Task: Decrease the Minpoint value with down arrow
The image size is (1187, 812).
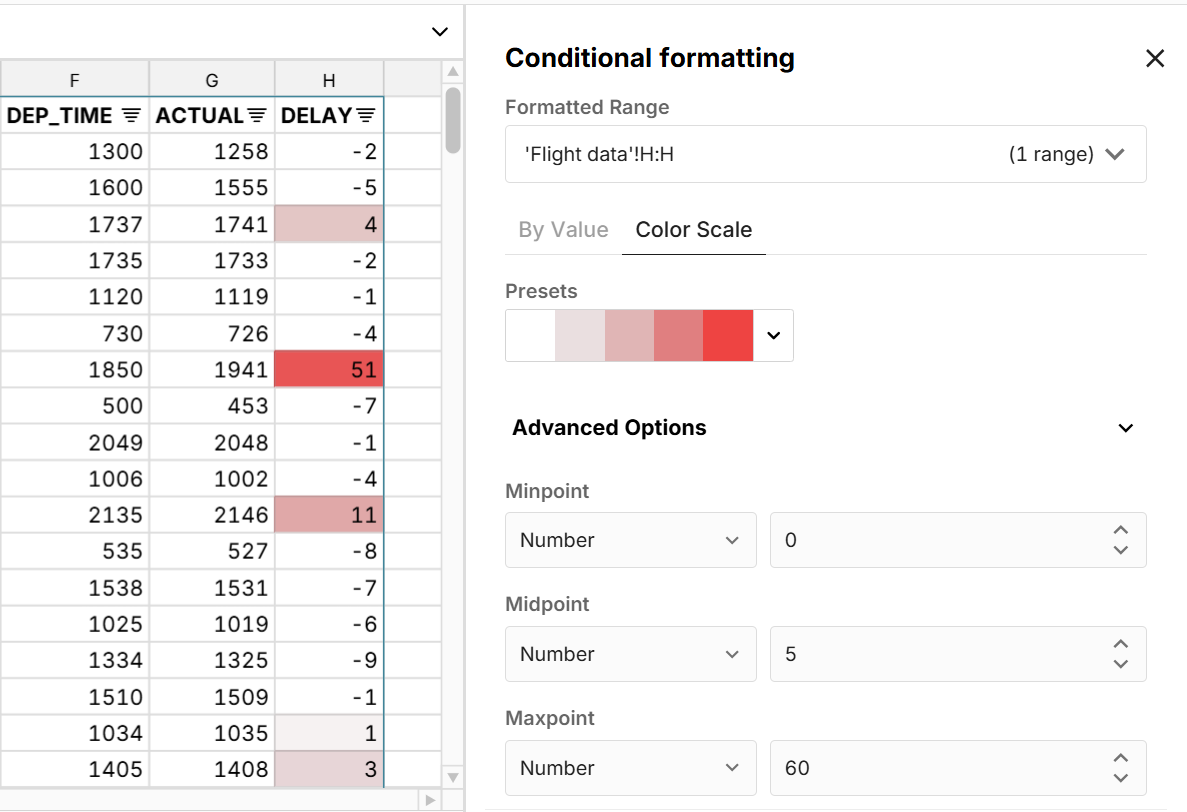Action: 1121,550
